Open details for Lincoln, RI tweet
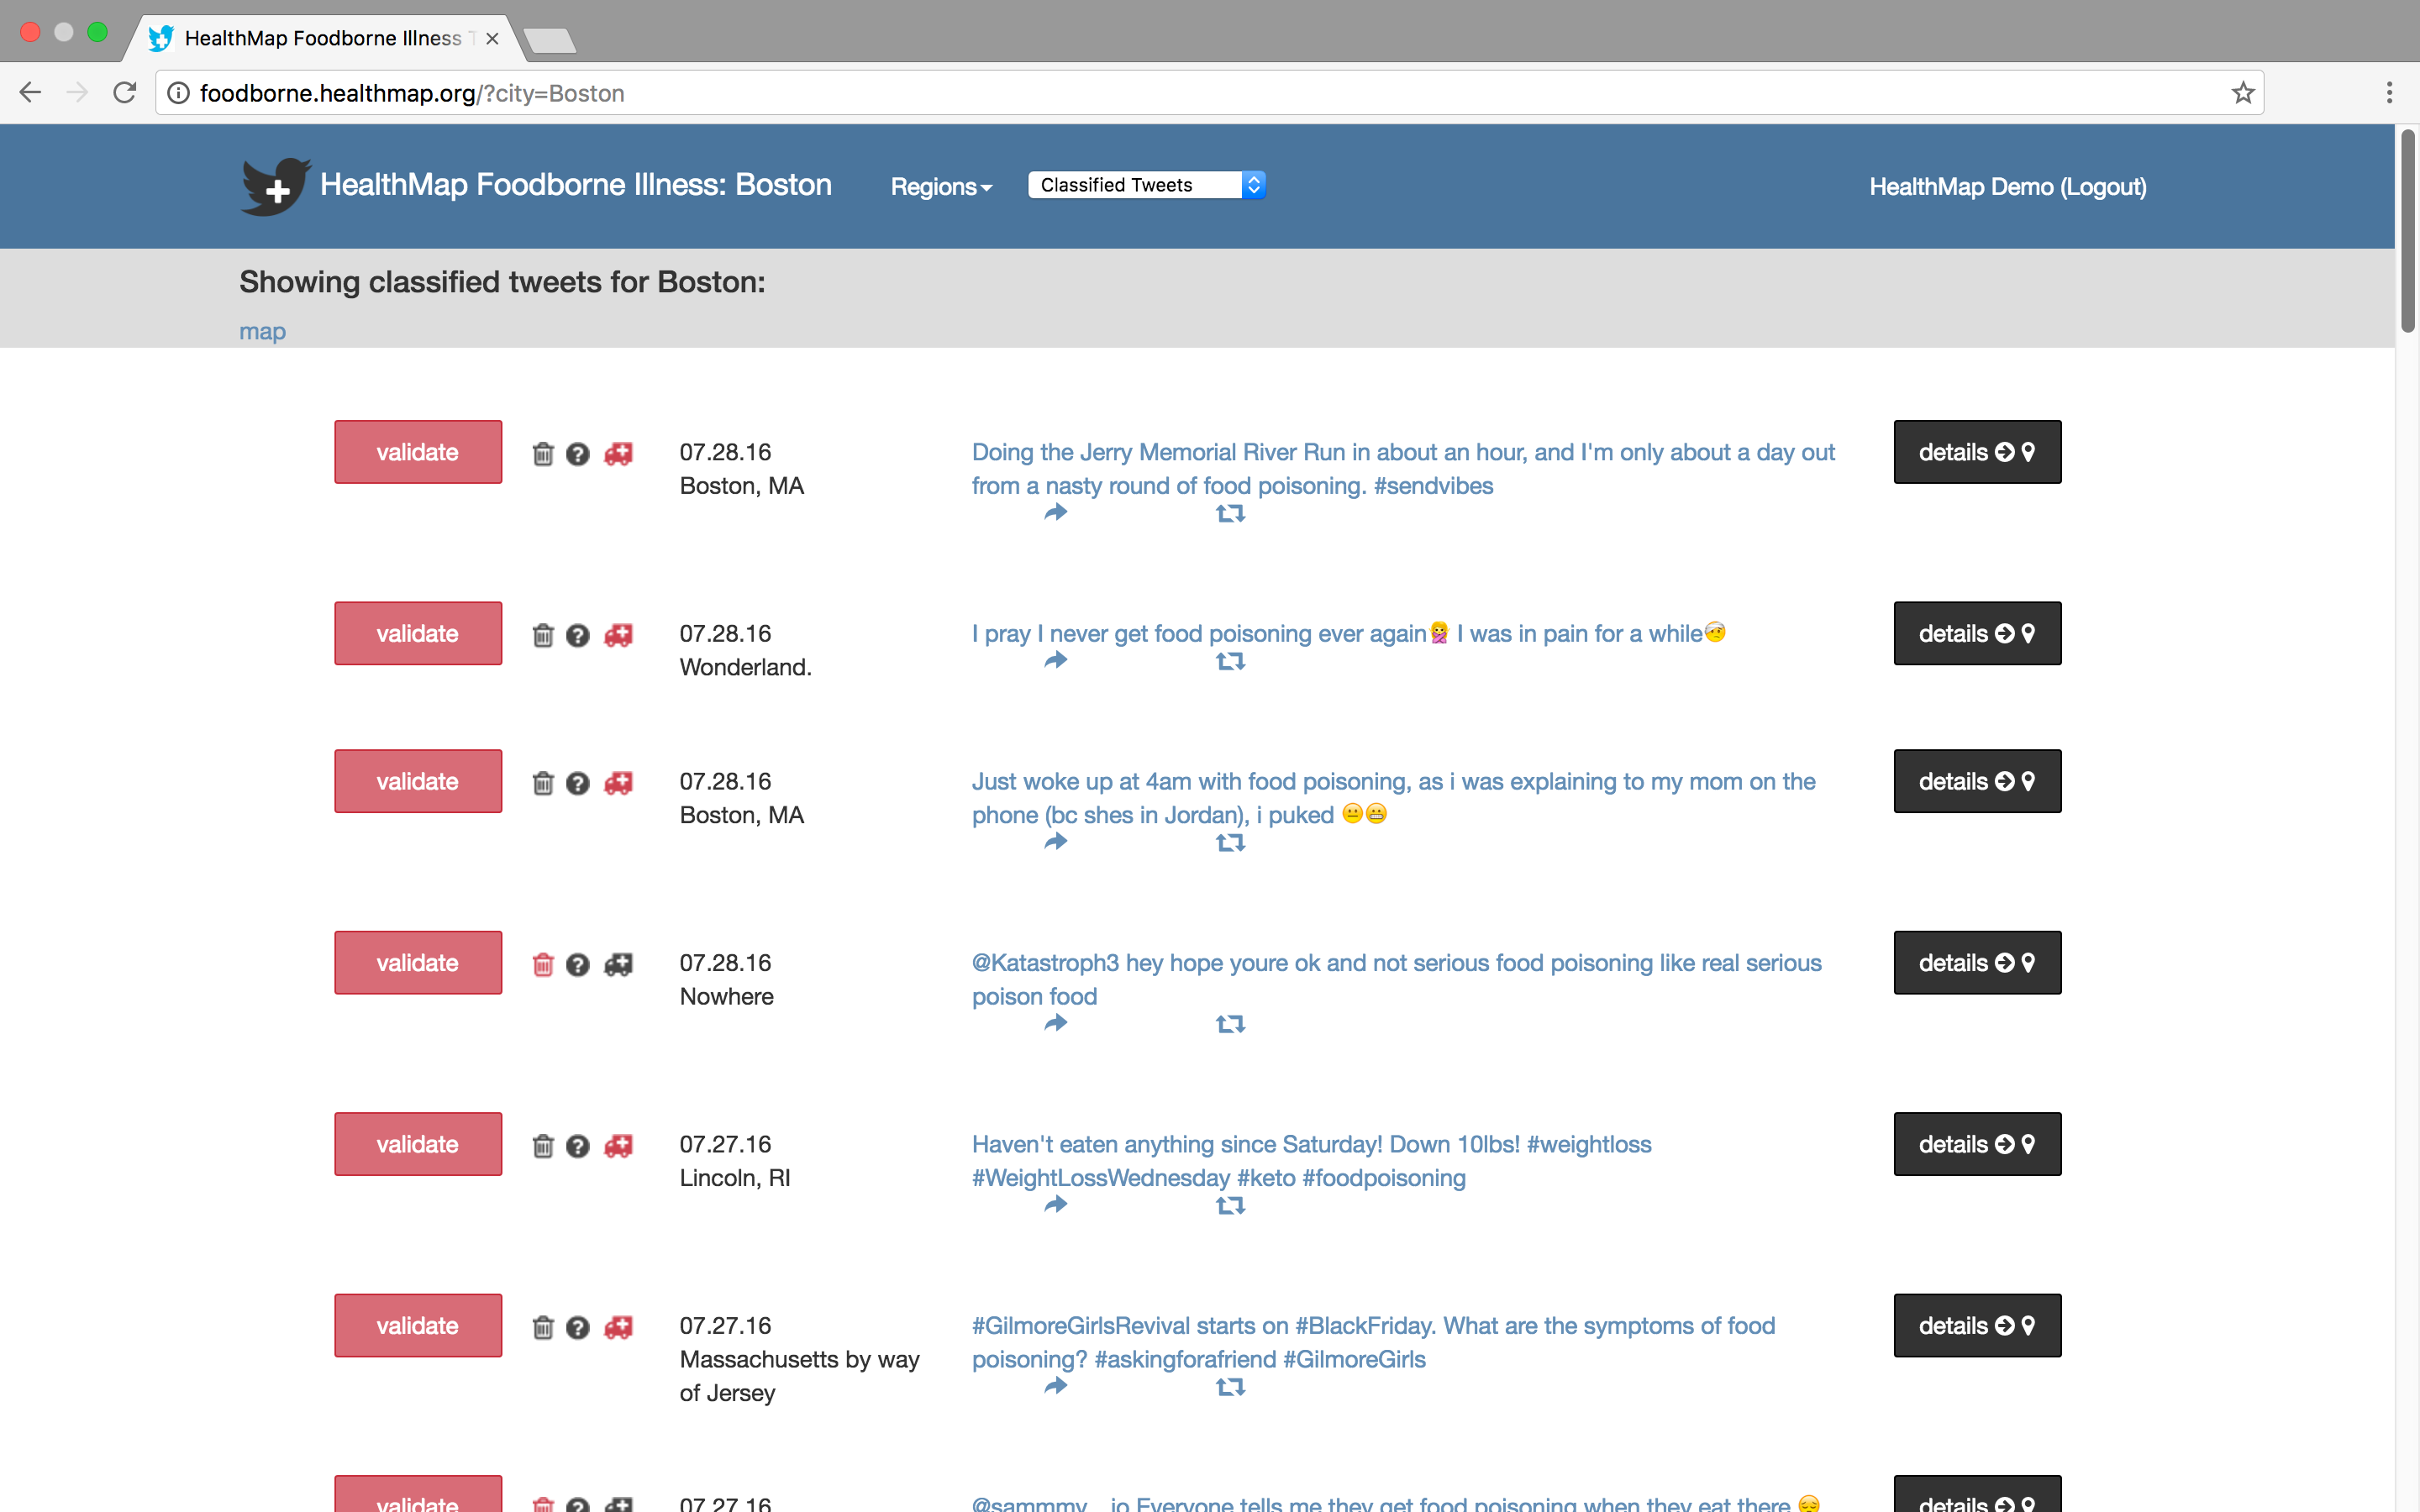This screenshot has height=1512, width=2420. [x=1977, y=1144]
